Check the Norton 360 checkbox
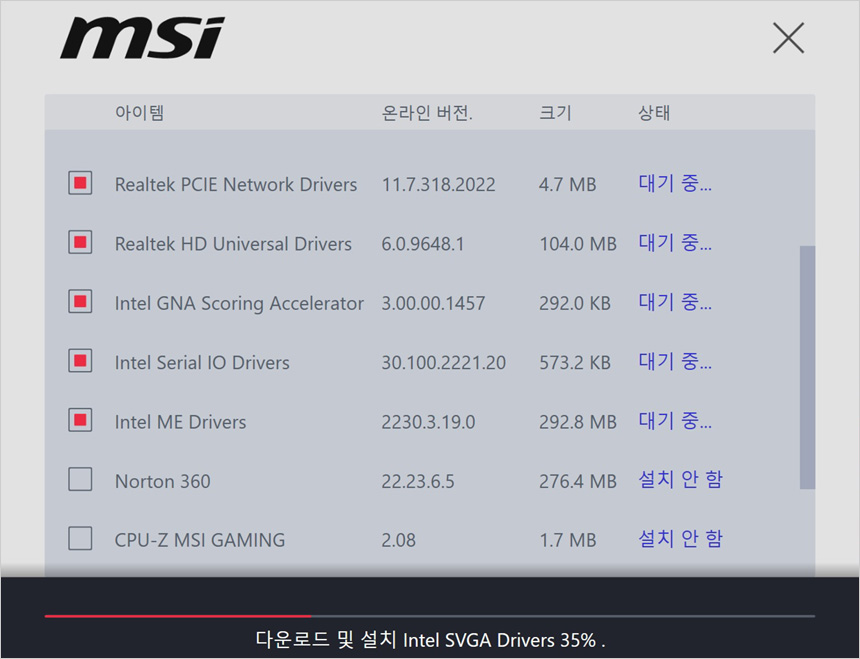 80,480
